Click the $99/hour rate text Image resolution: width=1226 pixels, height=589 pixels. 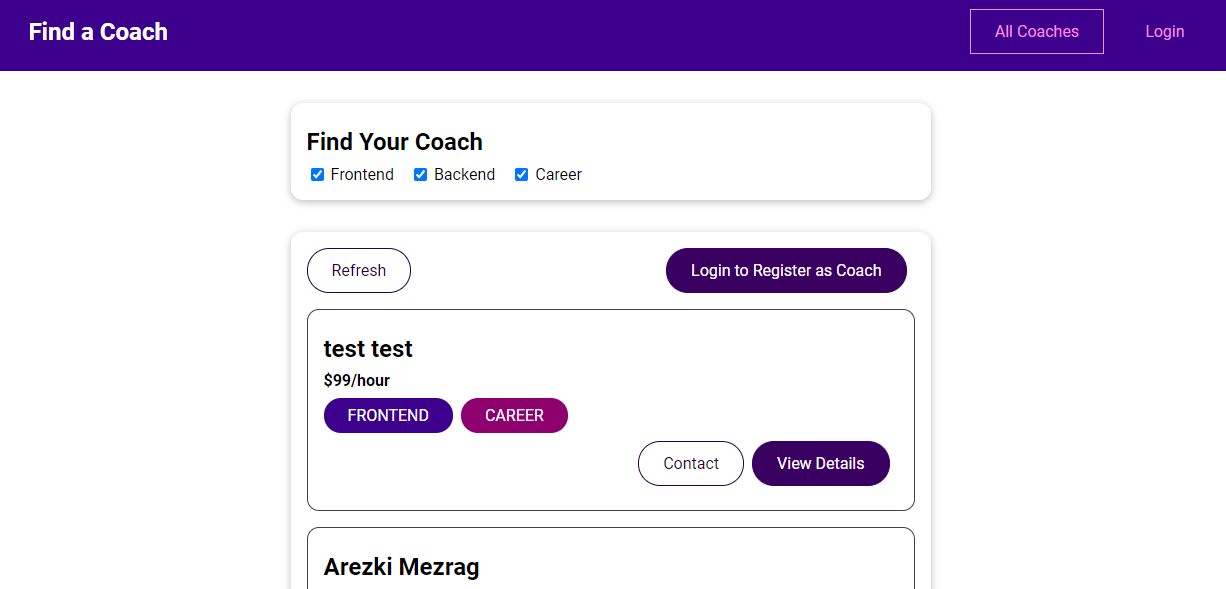[x=356, y=380]
